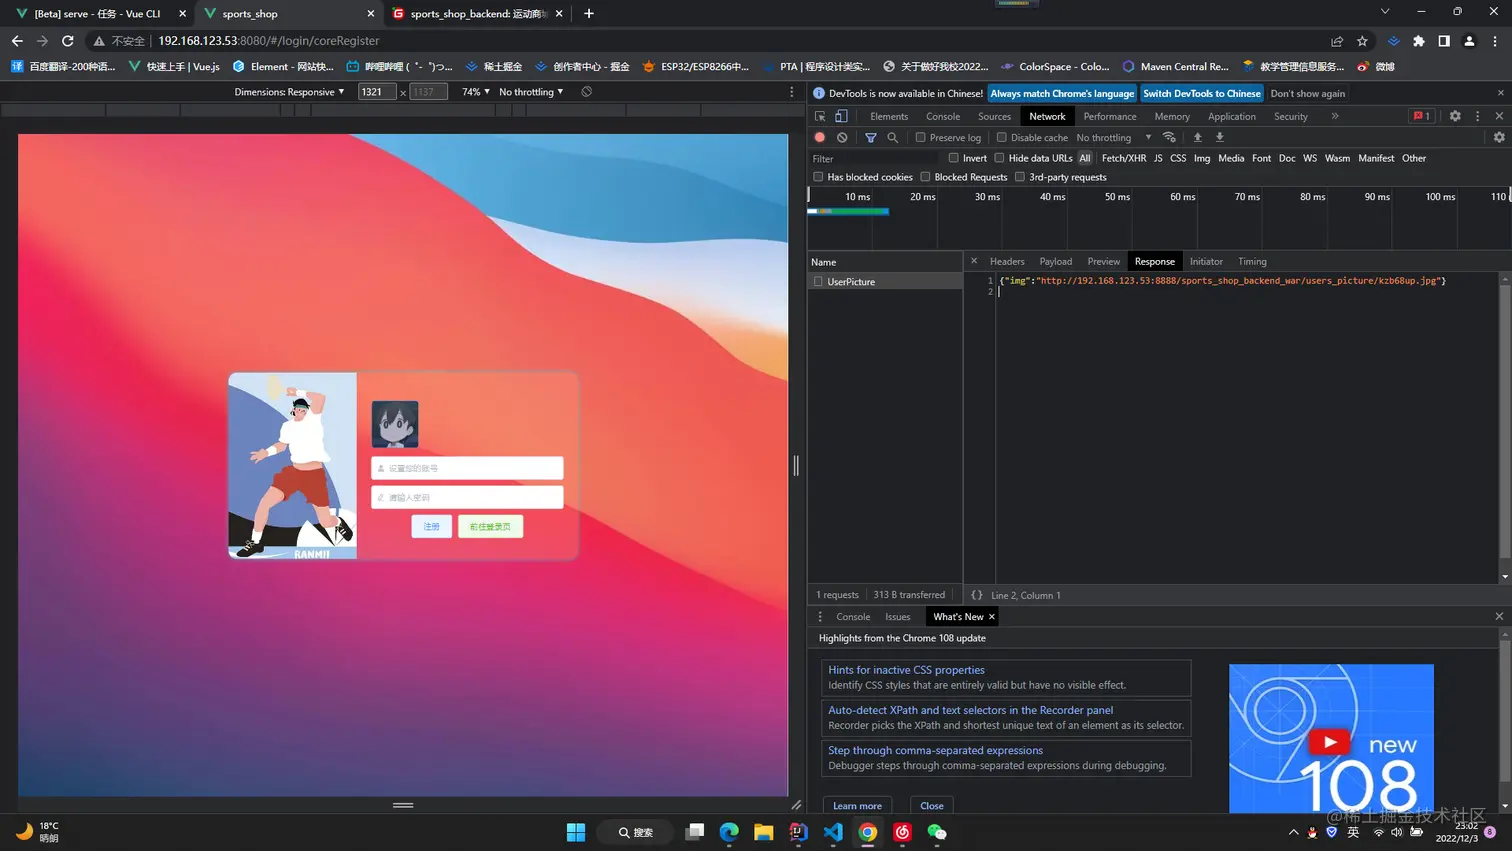Switch to the Sources tab
The image size is (1512, 851).
pyautogui.click(x=994, y=117)
